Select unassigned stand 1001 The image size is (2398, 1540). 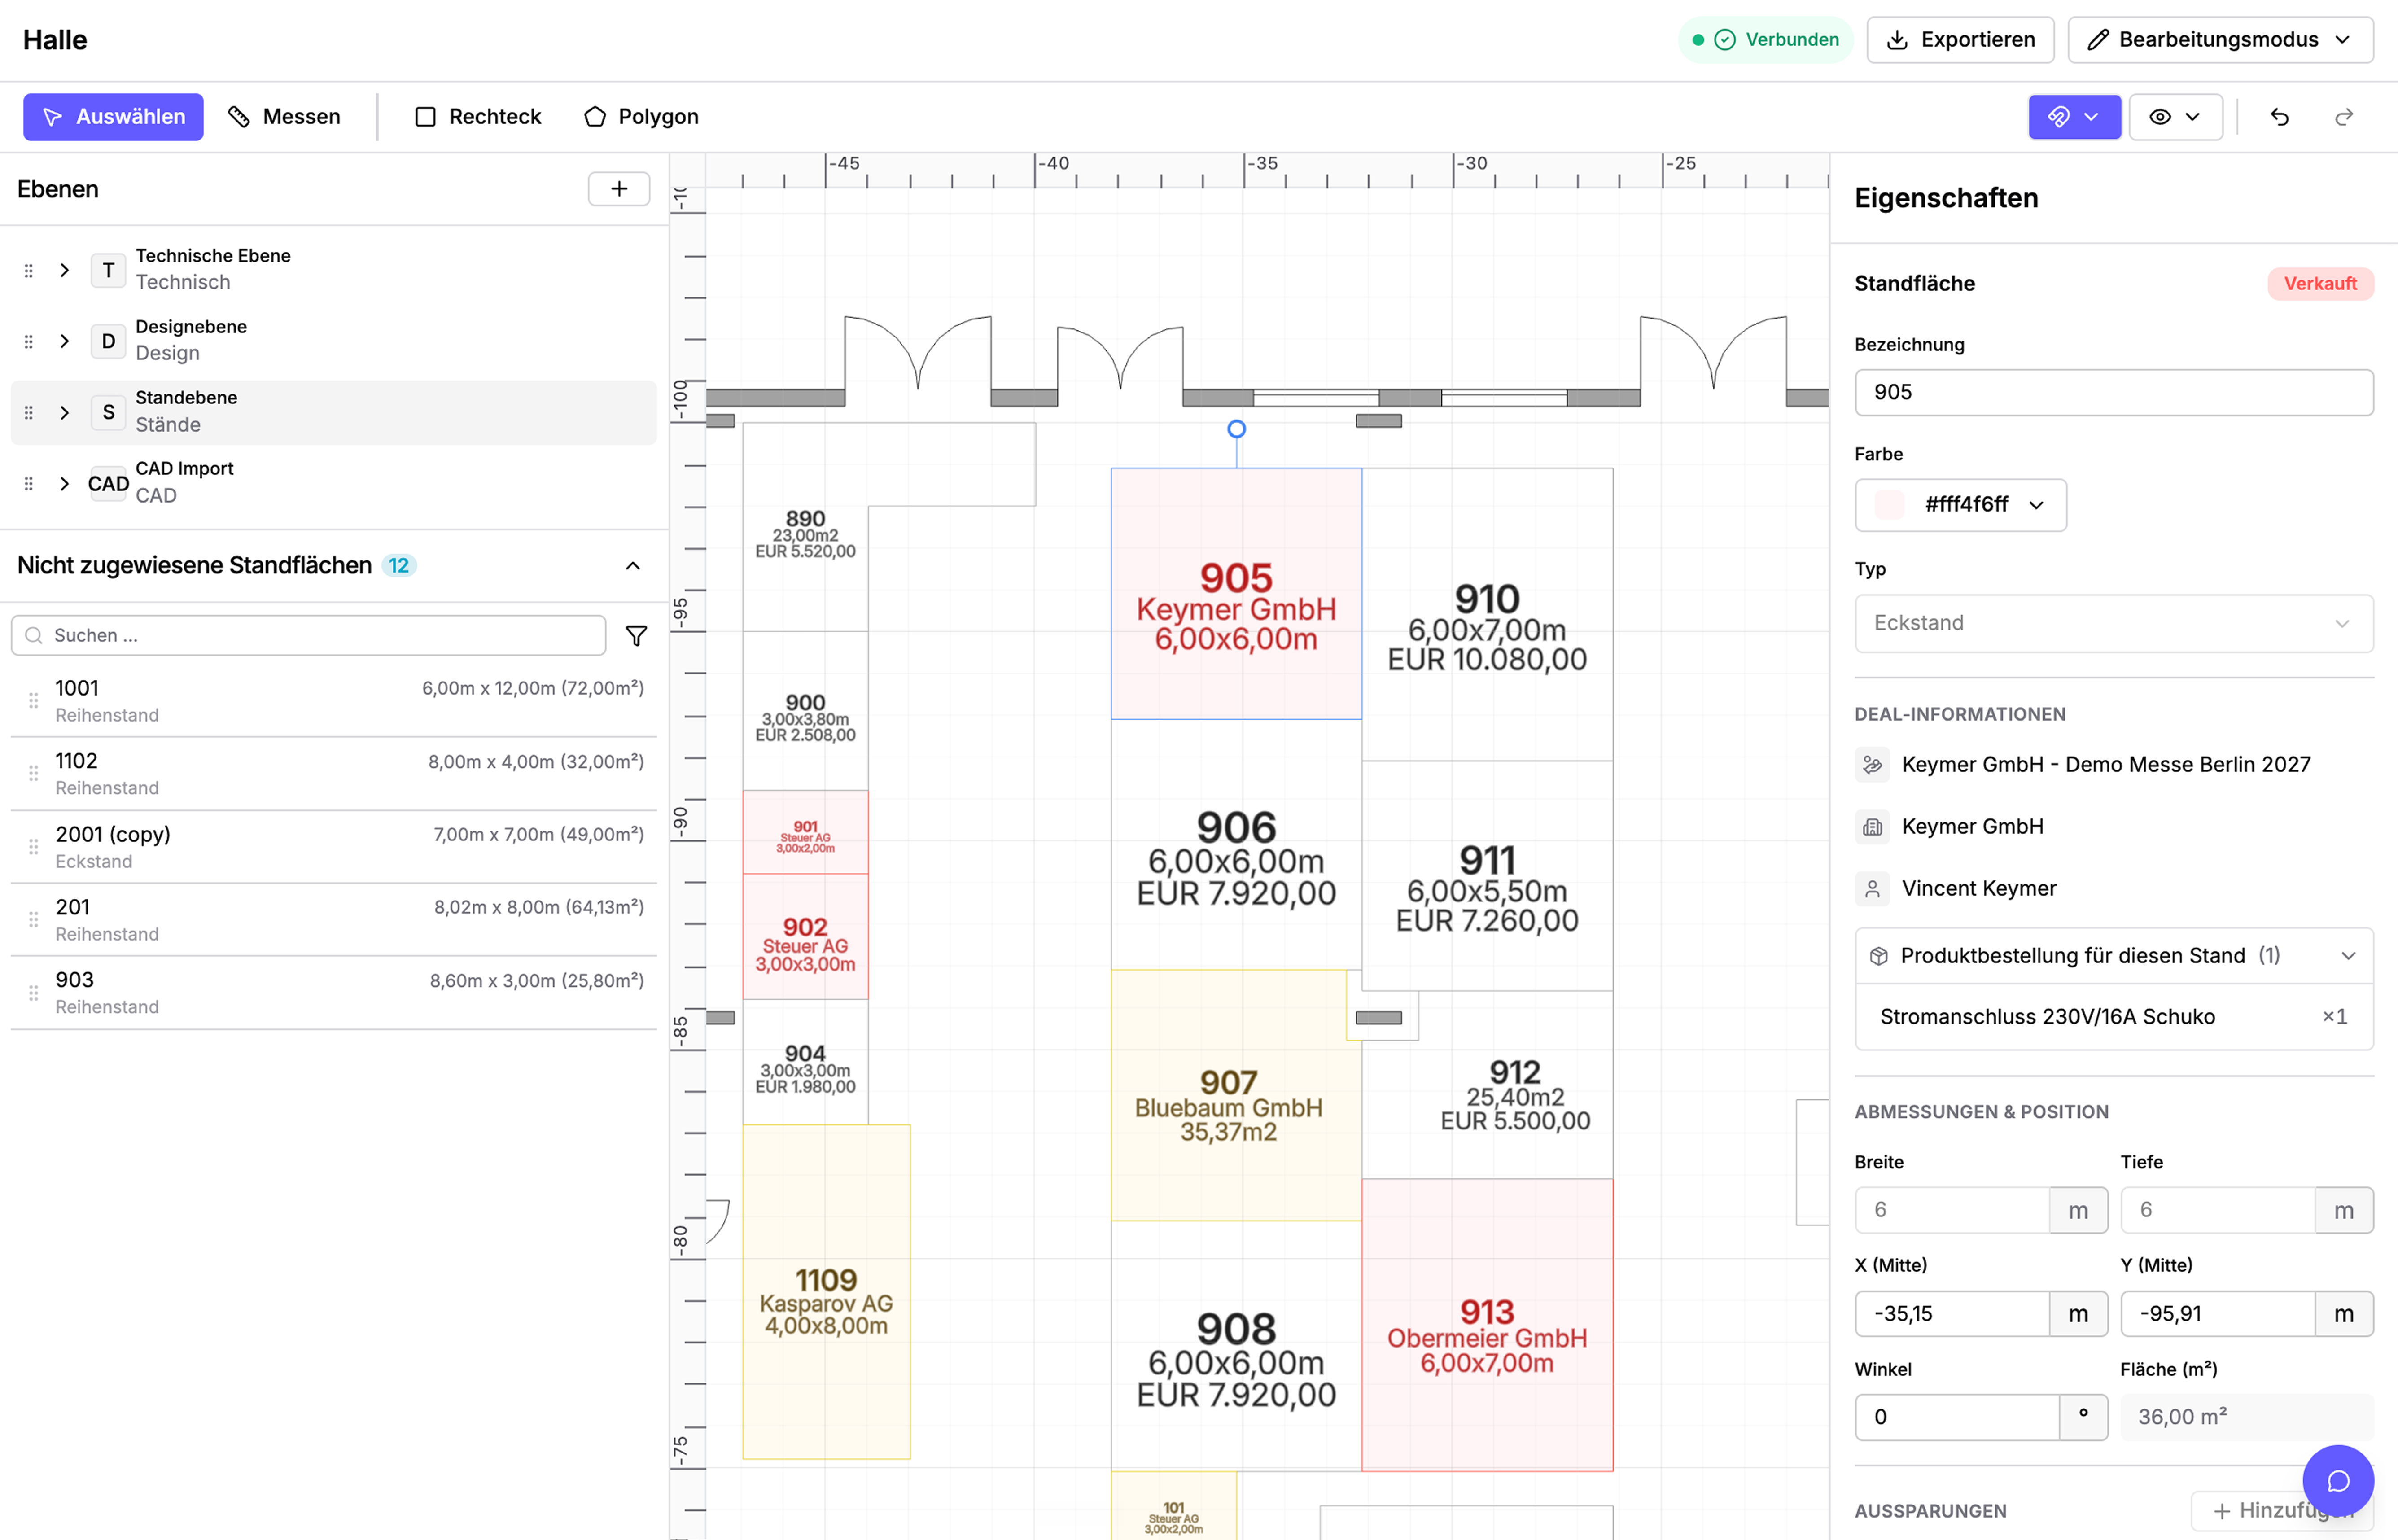[334, 701]
